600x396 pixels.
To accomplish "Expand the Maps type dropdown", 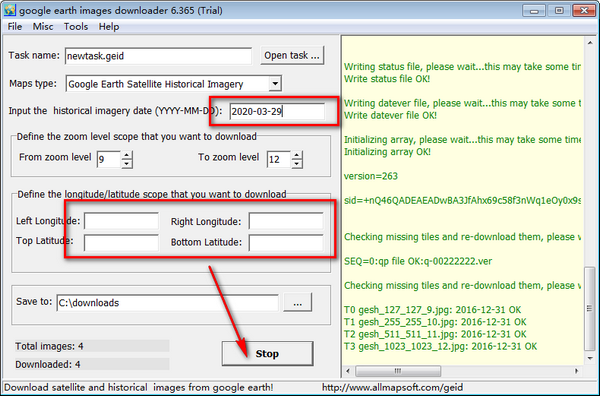I will click(275, 83).
